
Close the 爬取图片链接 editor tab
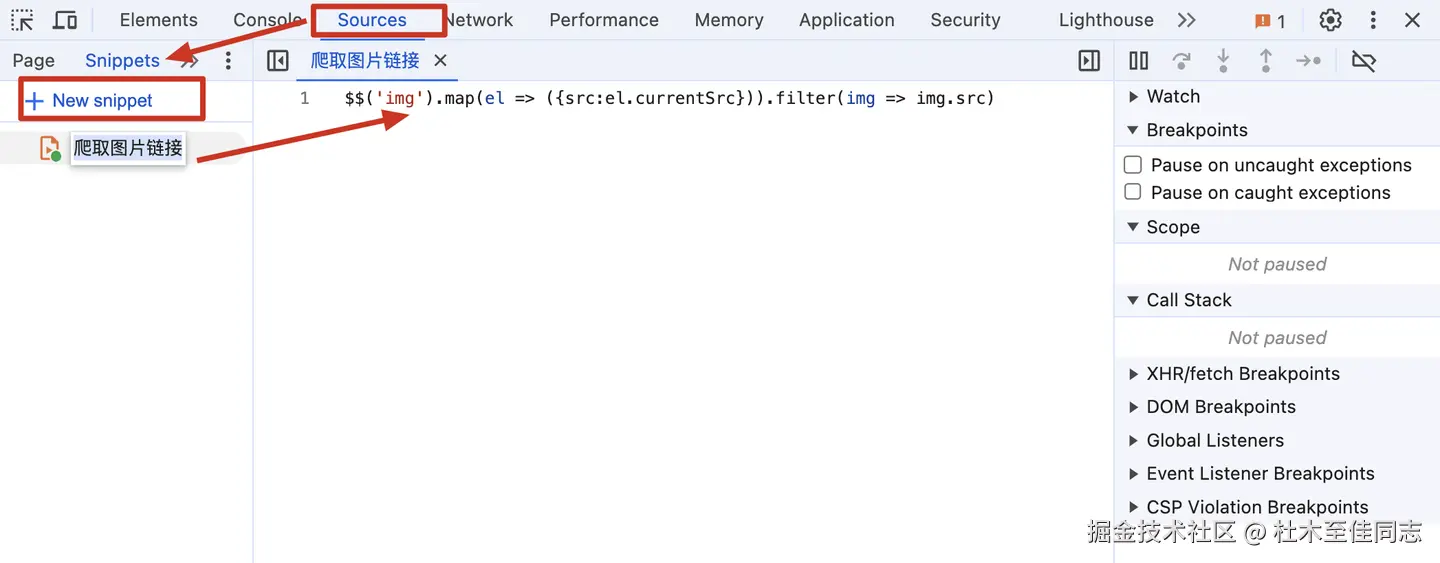(440, 61)
